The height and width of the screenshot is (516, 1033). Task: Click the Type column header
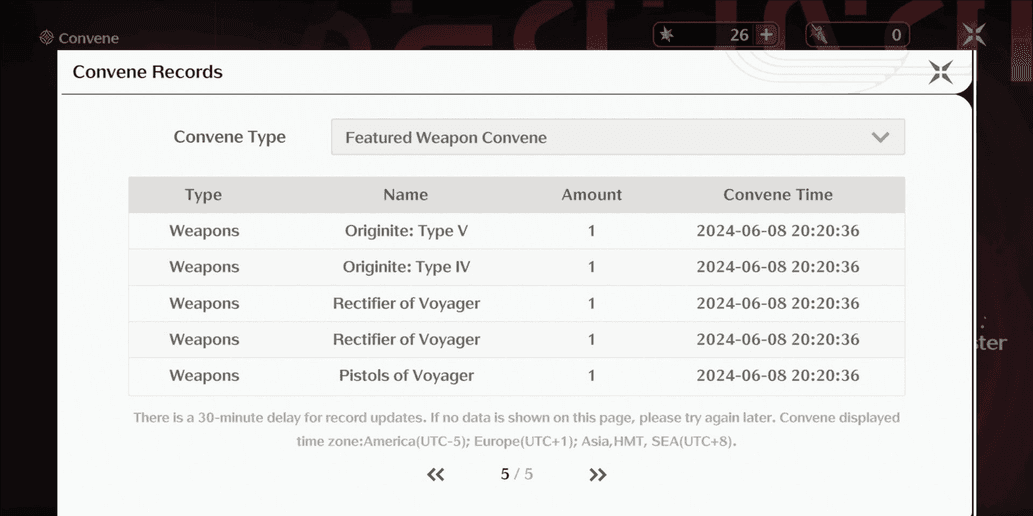pyautogui.click(x=203, y=195)
